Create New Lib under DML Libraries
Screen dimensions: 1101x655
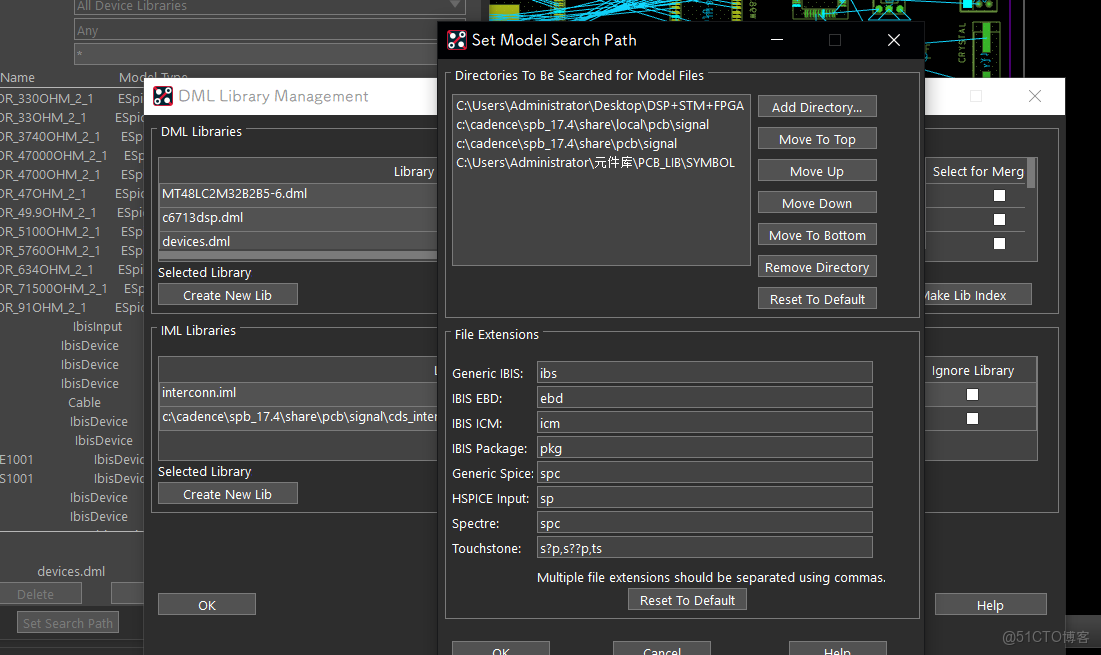point(228,295)
